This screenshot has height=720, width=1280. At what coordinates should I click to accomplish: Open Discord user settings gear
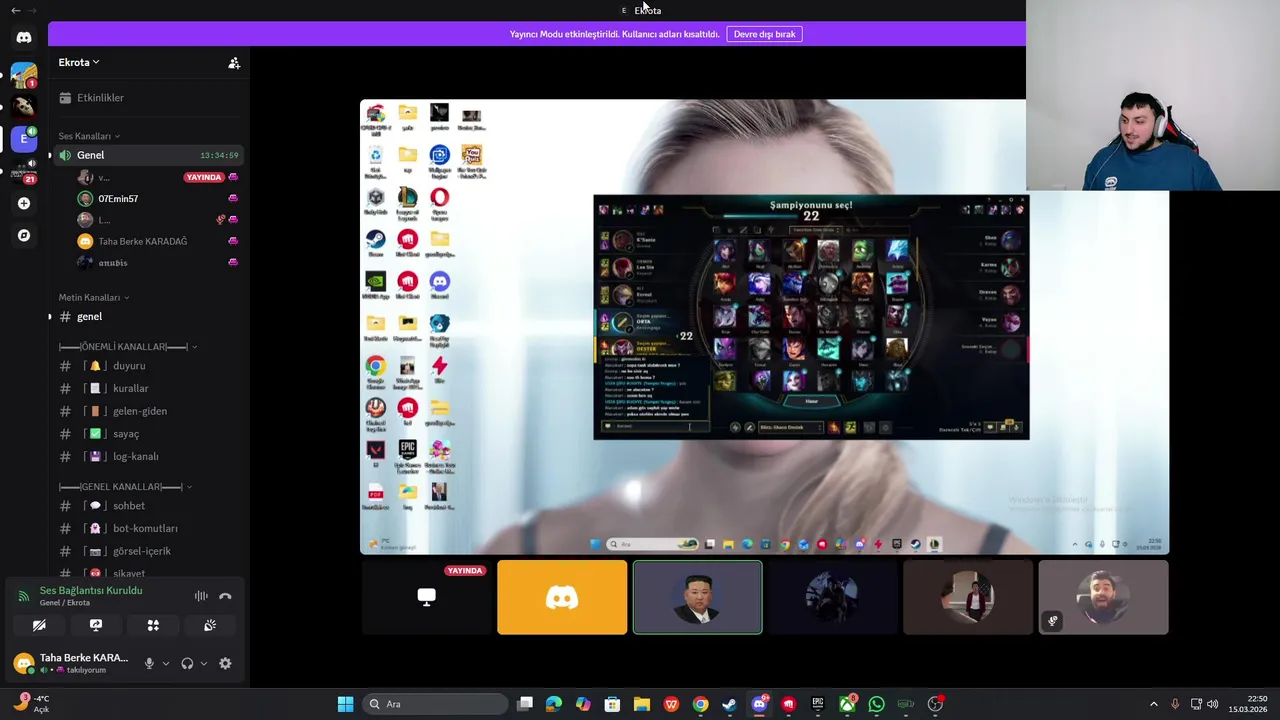[x=225, y=663]
